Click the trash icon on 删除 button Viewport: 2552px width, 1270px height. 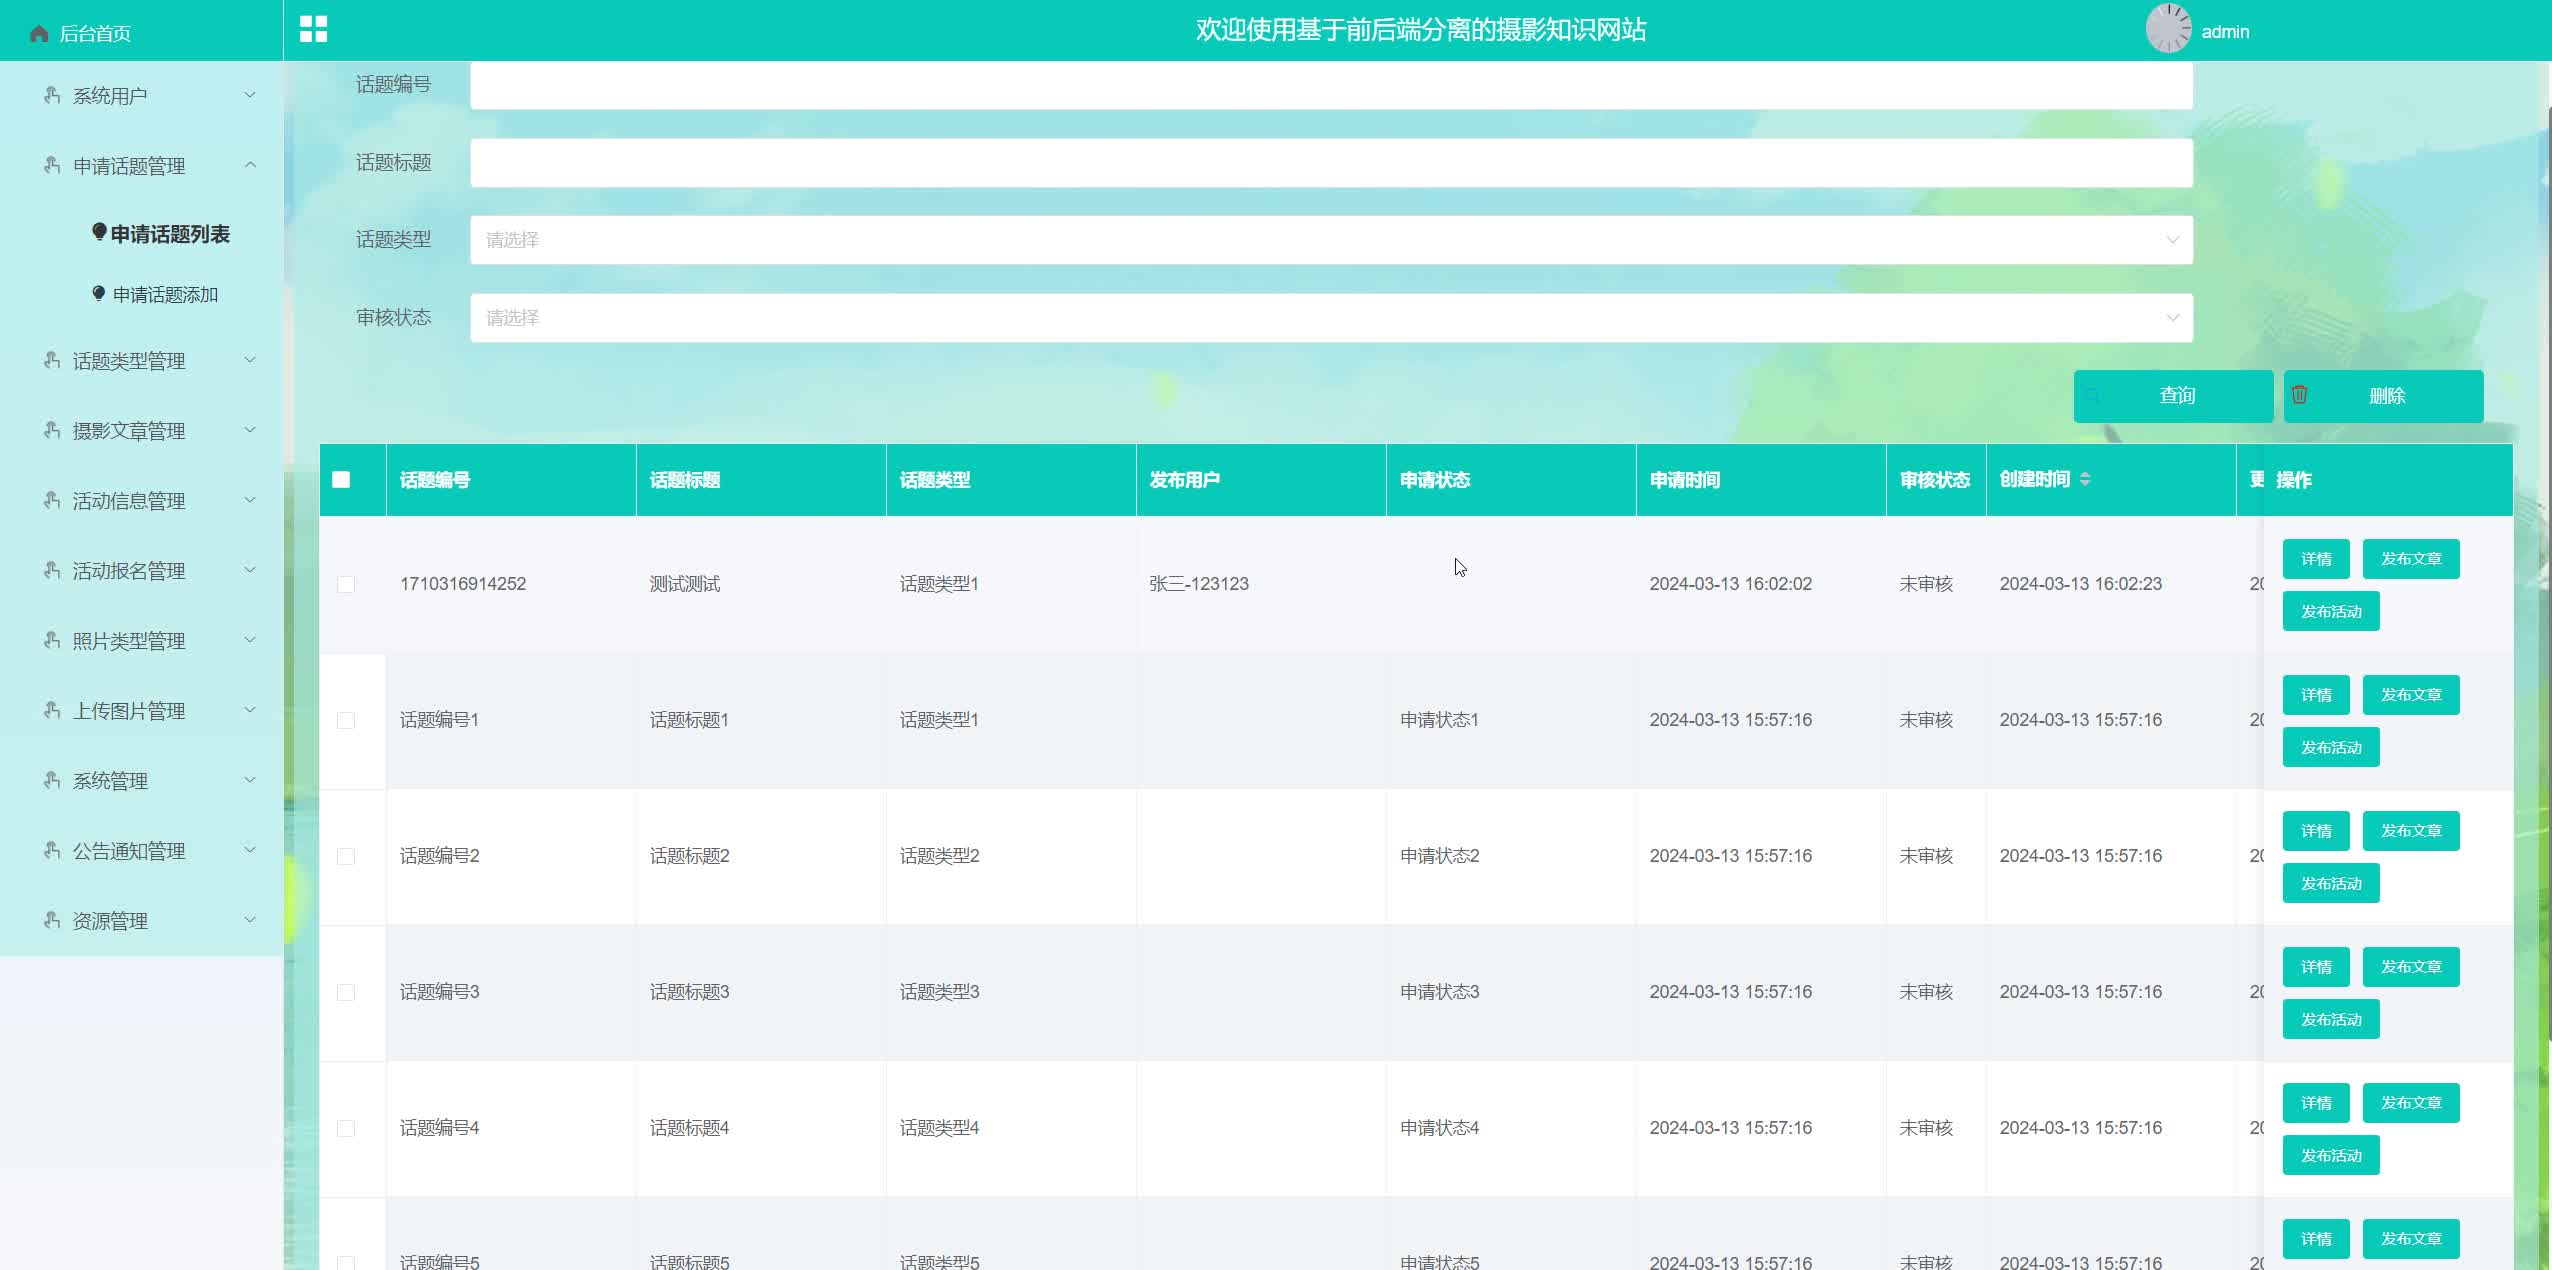tap(2299, 394)
